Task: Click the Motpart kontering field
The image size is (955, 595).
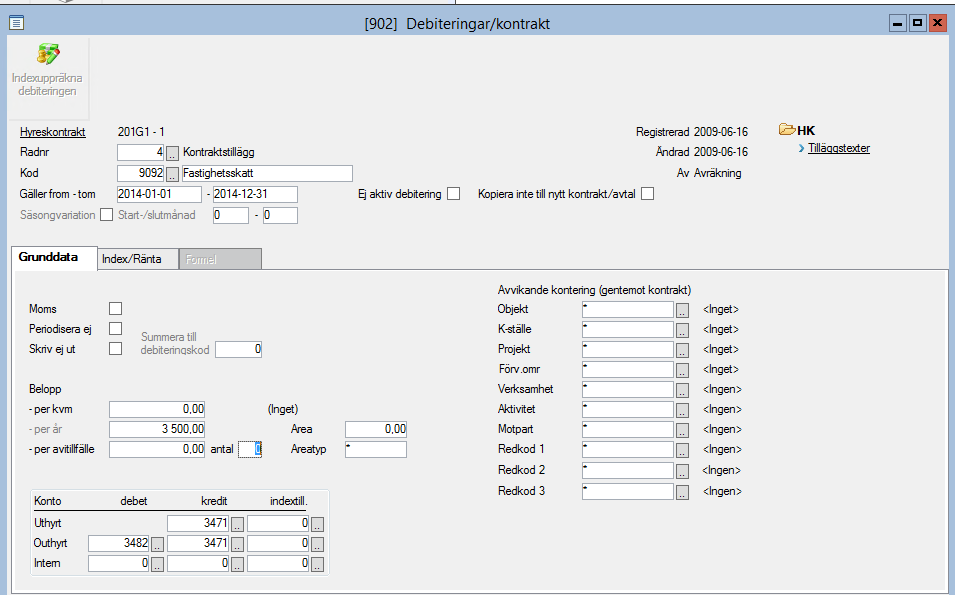Action: point(628,430)
